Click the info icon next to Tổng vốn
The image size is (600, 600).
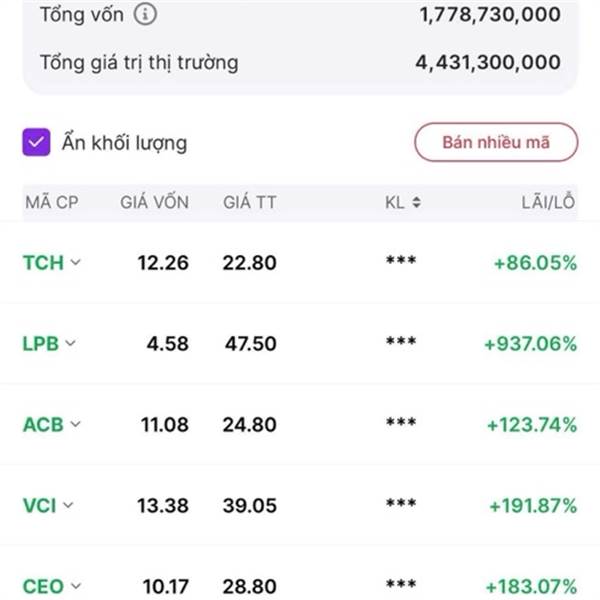[146, 15]
